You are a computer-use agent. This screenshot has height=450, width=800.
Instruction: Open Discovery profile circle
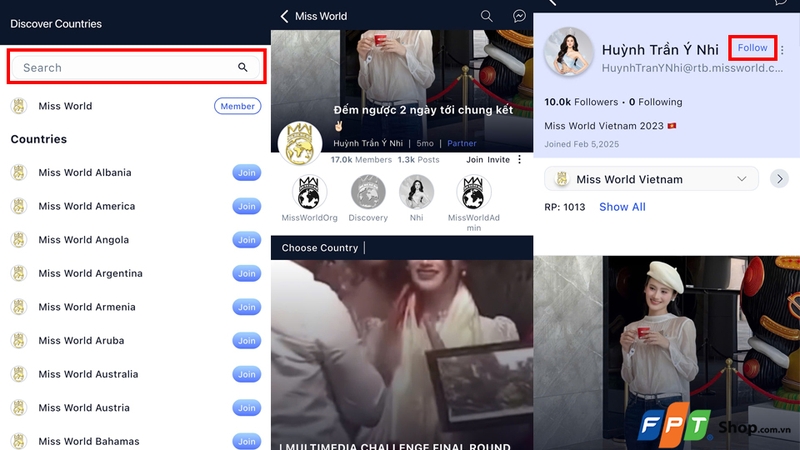368,192
